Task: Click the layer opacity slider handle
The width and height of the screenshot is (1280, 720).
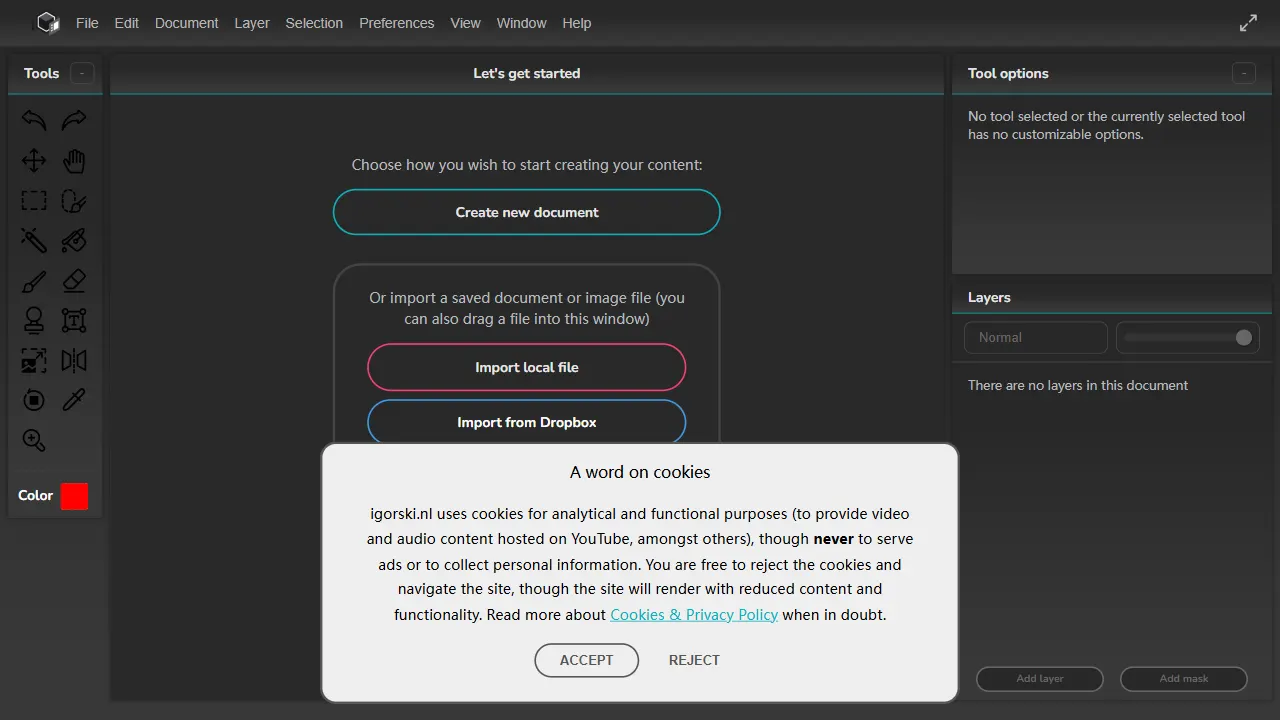Action: 1244,338
